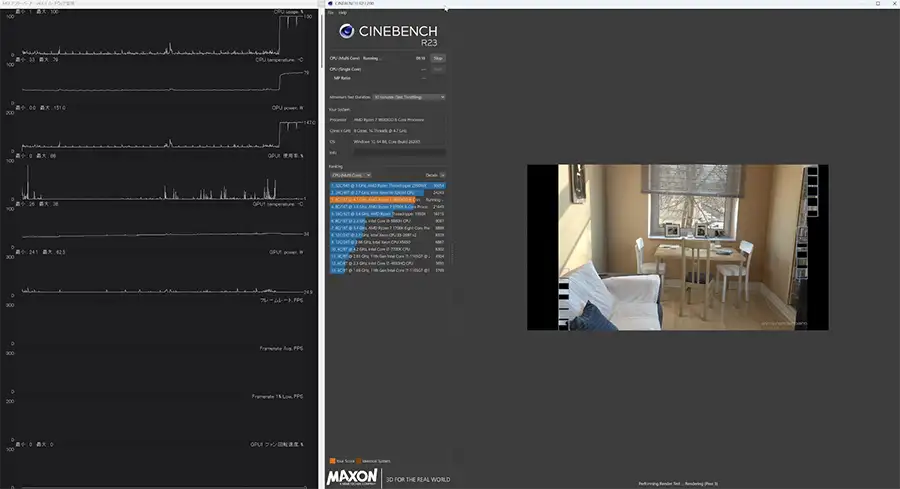Image resolution: width=900 pixels, height=489 pixels.
Task: Select ranking row 13, i7-1165G7 at 1.69 GHz
Action: 387,270
